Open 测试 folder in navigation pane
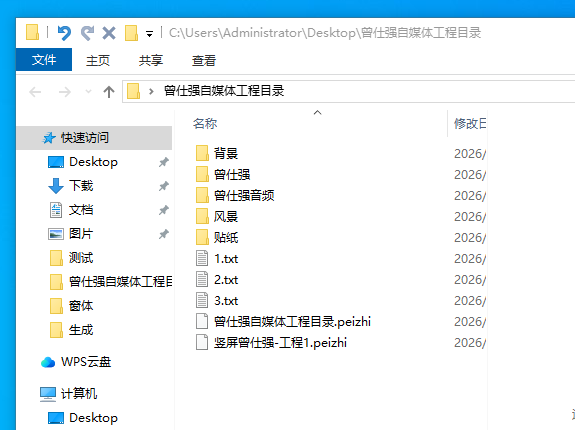Image resolution: width=575 pixels, height=430 pixels. point(81,258)
